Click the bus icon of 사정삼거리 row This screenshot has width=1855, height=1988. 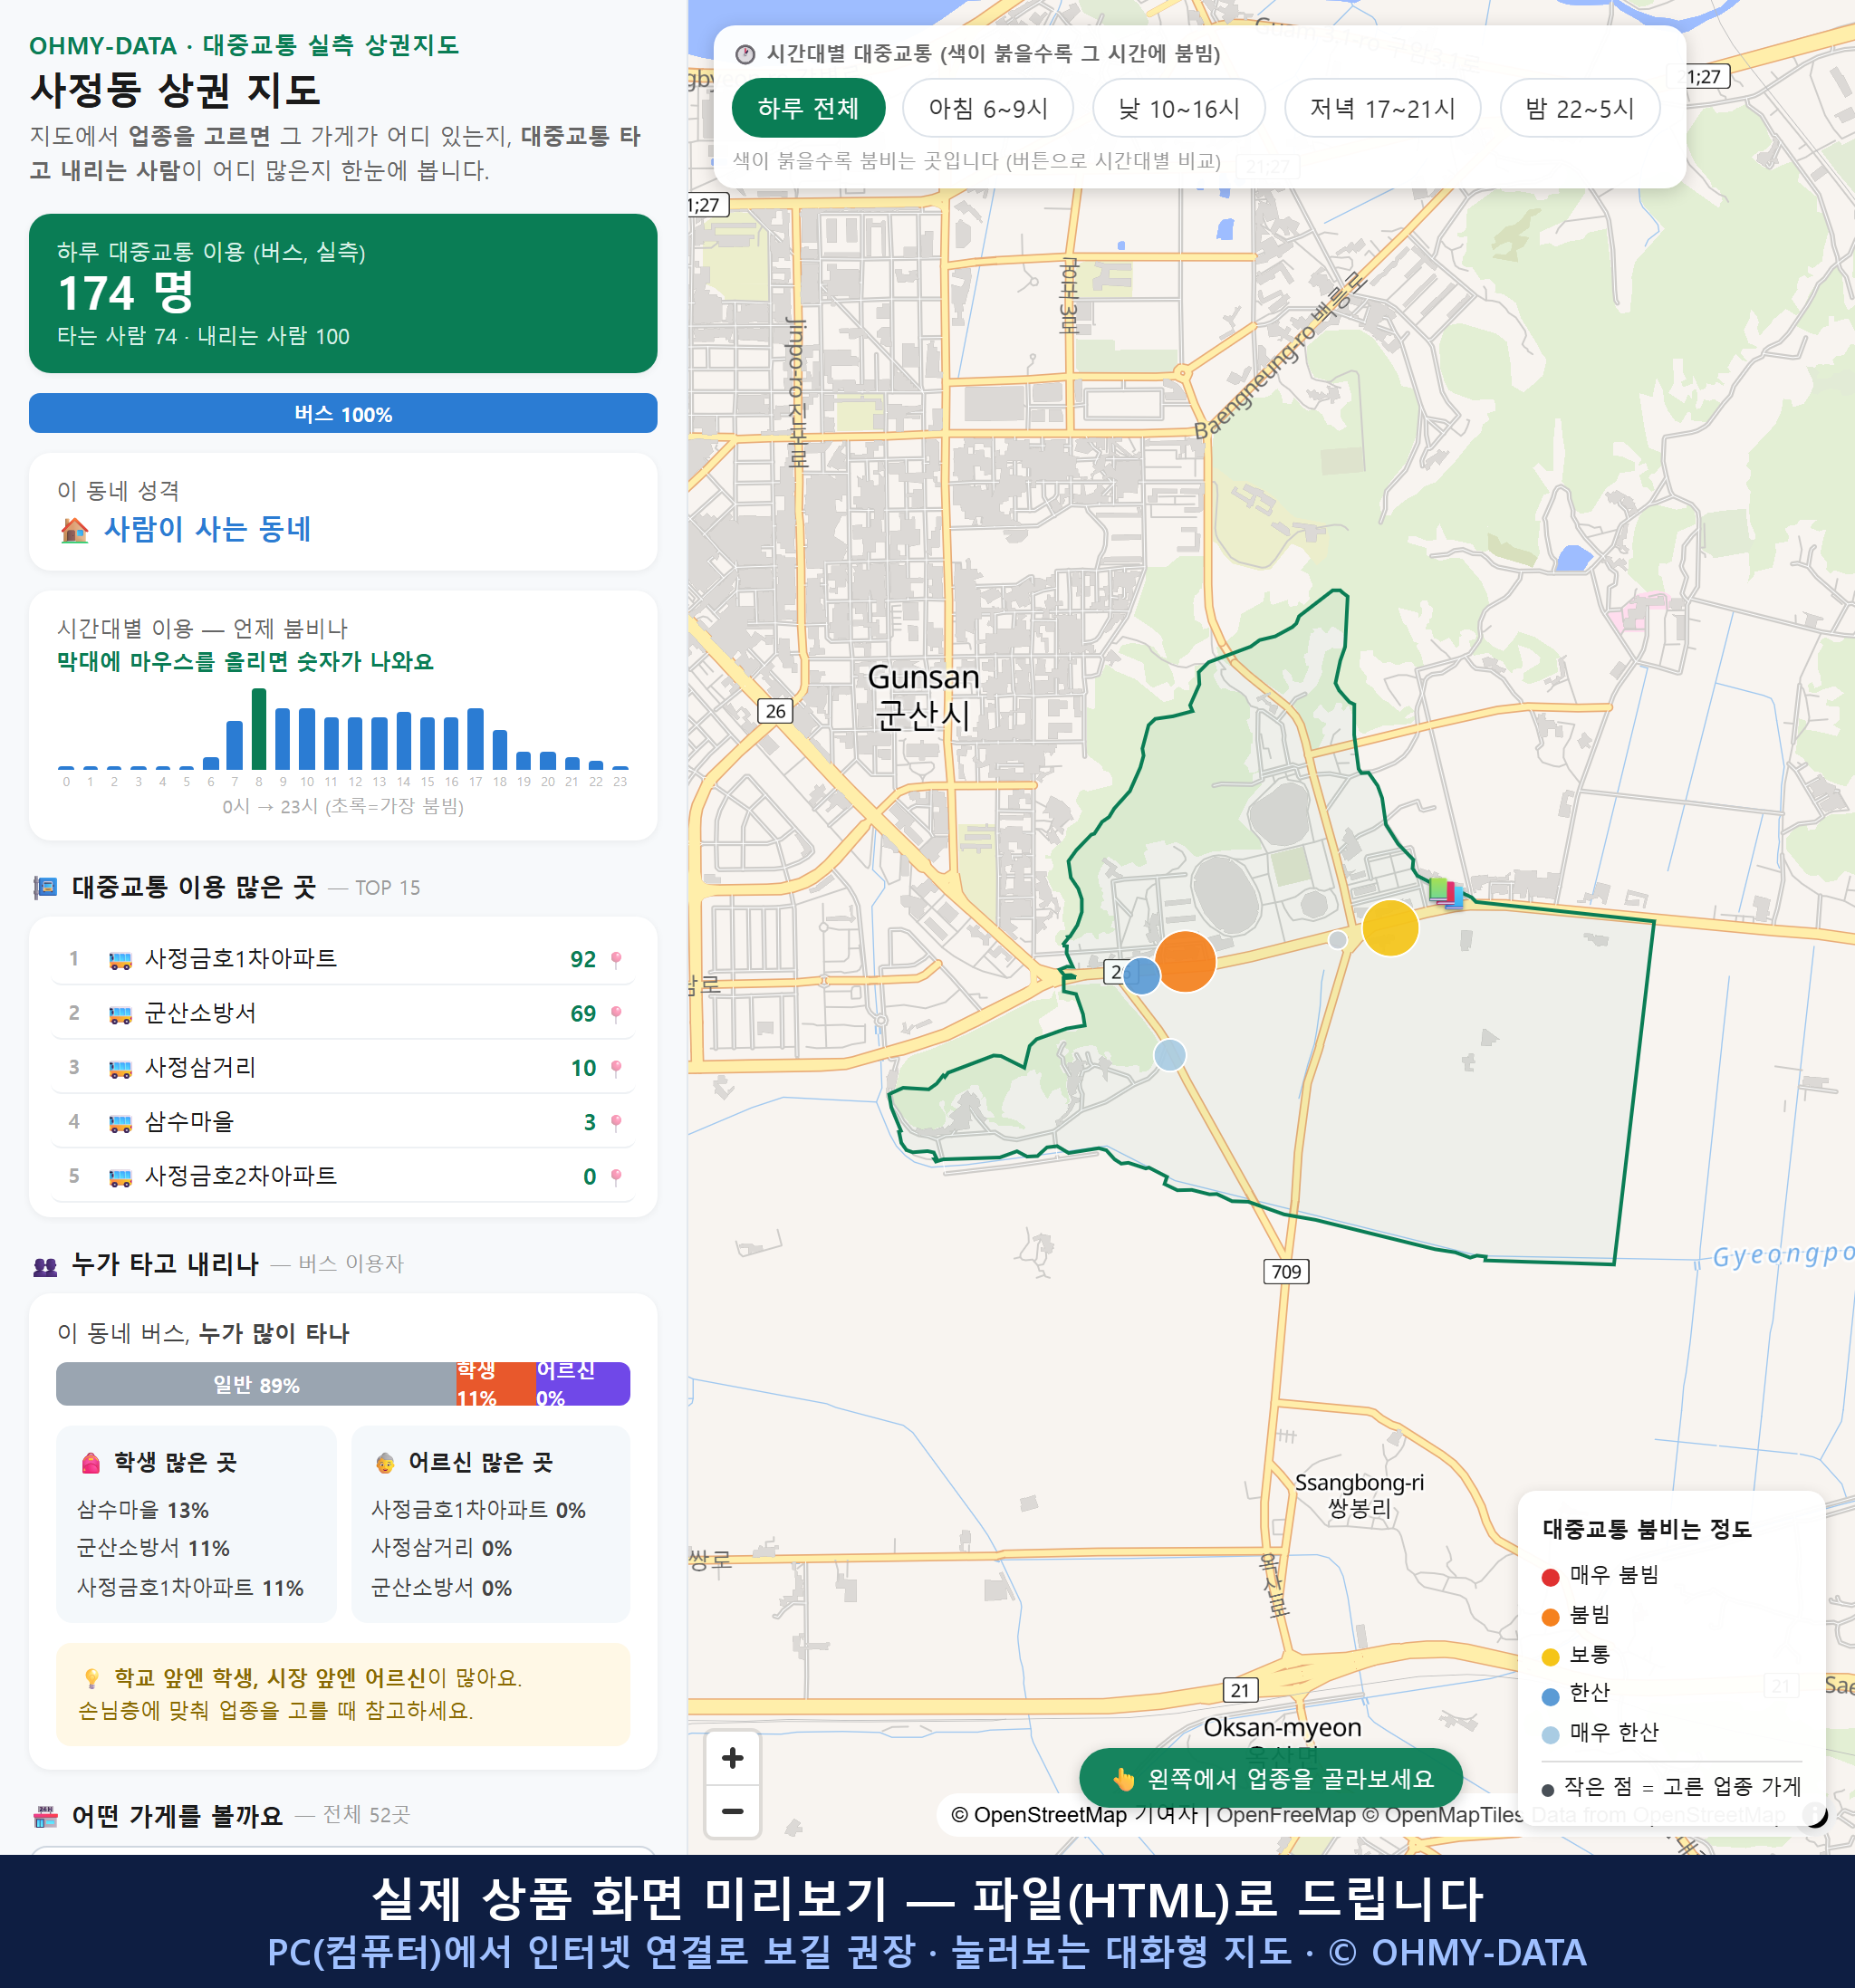pos(120,1068)
